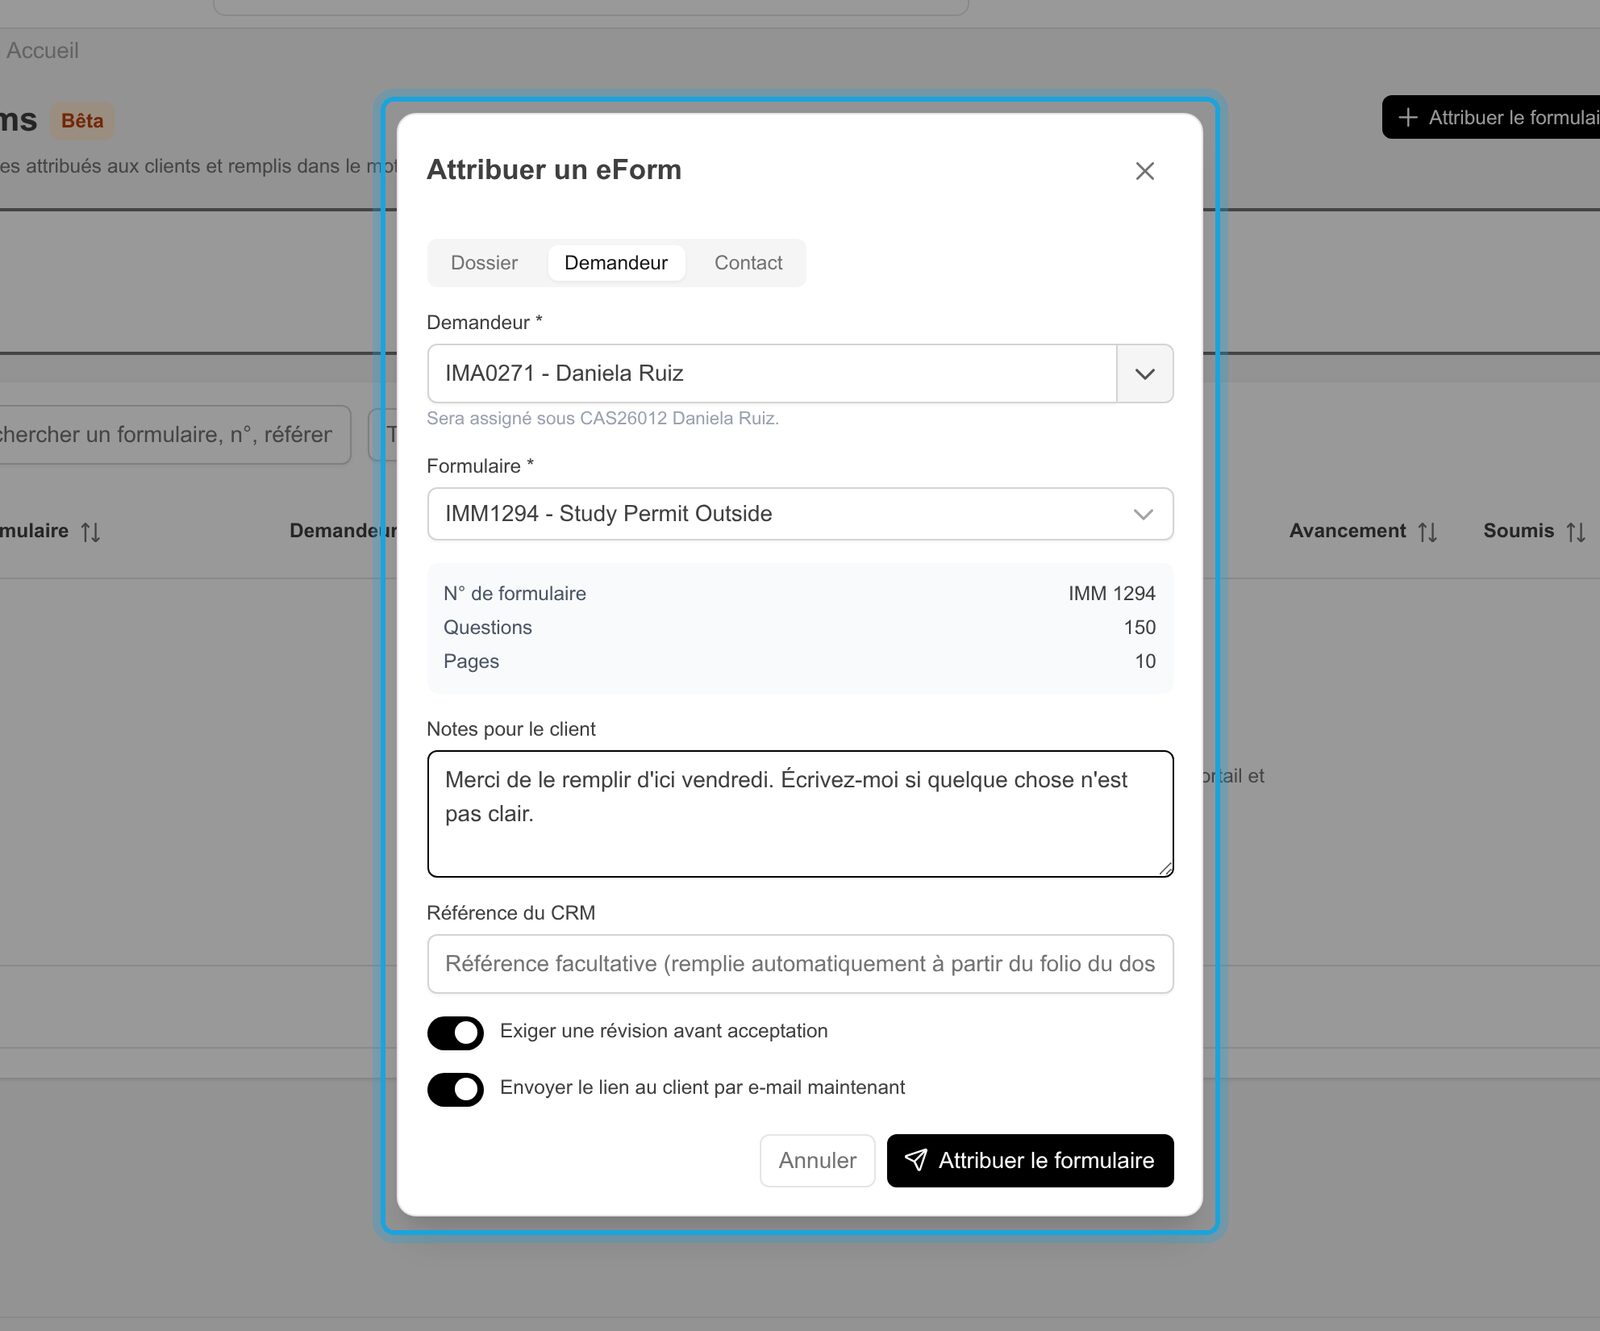This screenshot has width=1600, height=1331.
Task: Sort by the Avancement column icon
Action: pos(1427,532)
